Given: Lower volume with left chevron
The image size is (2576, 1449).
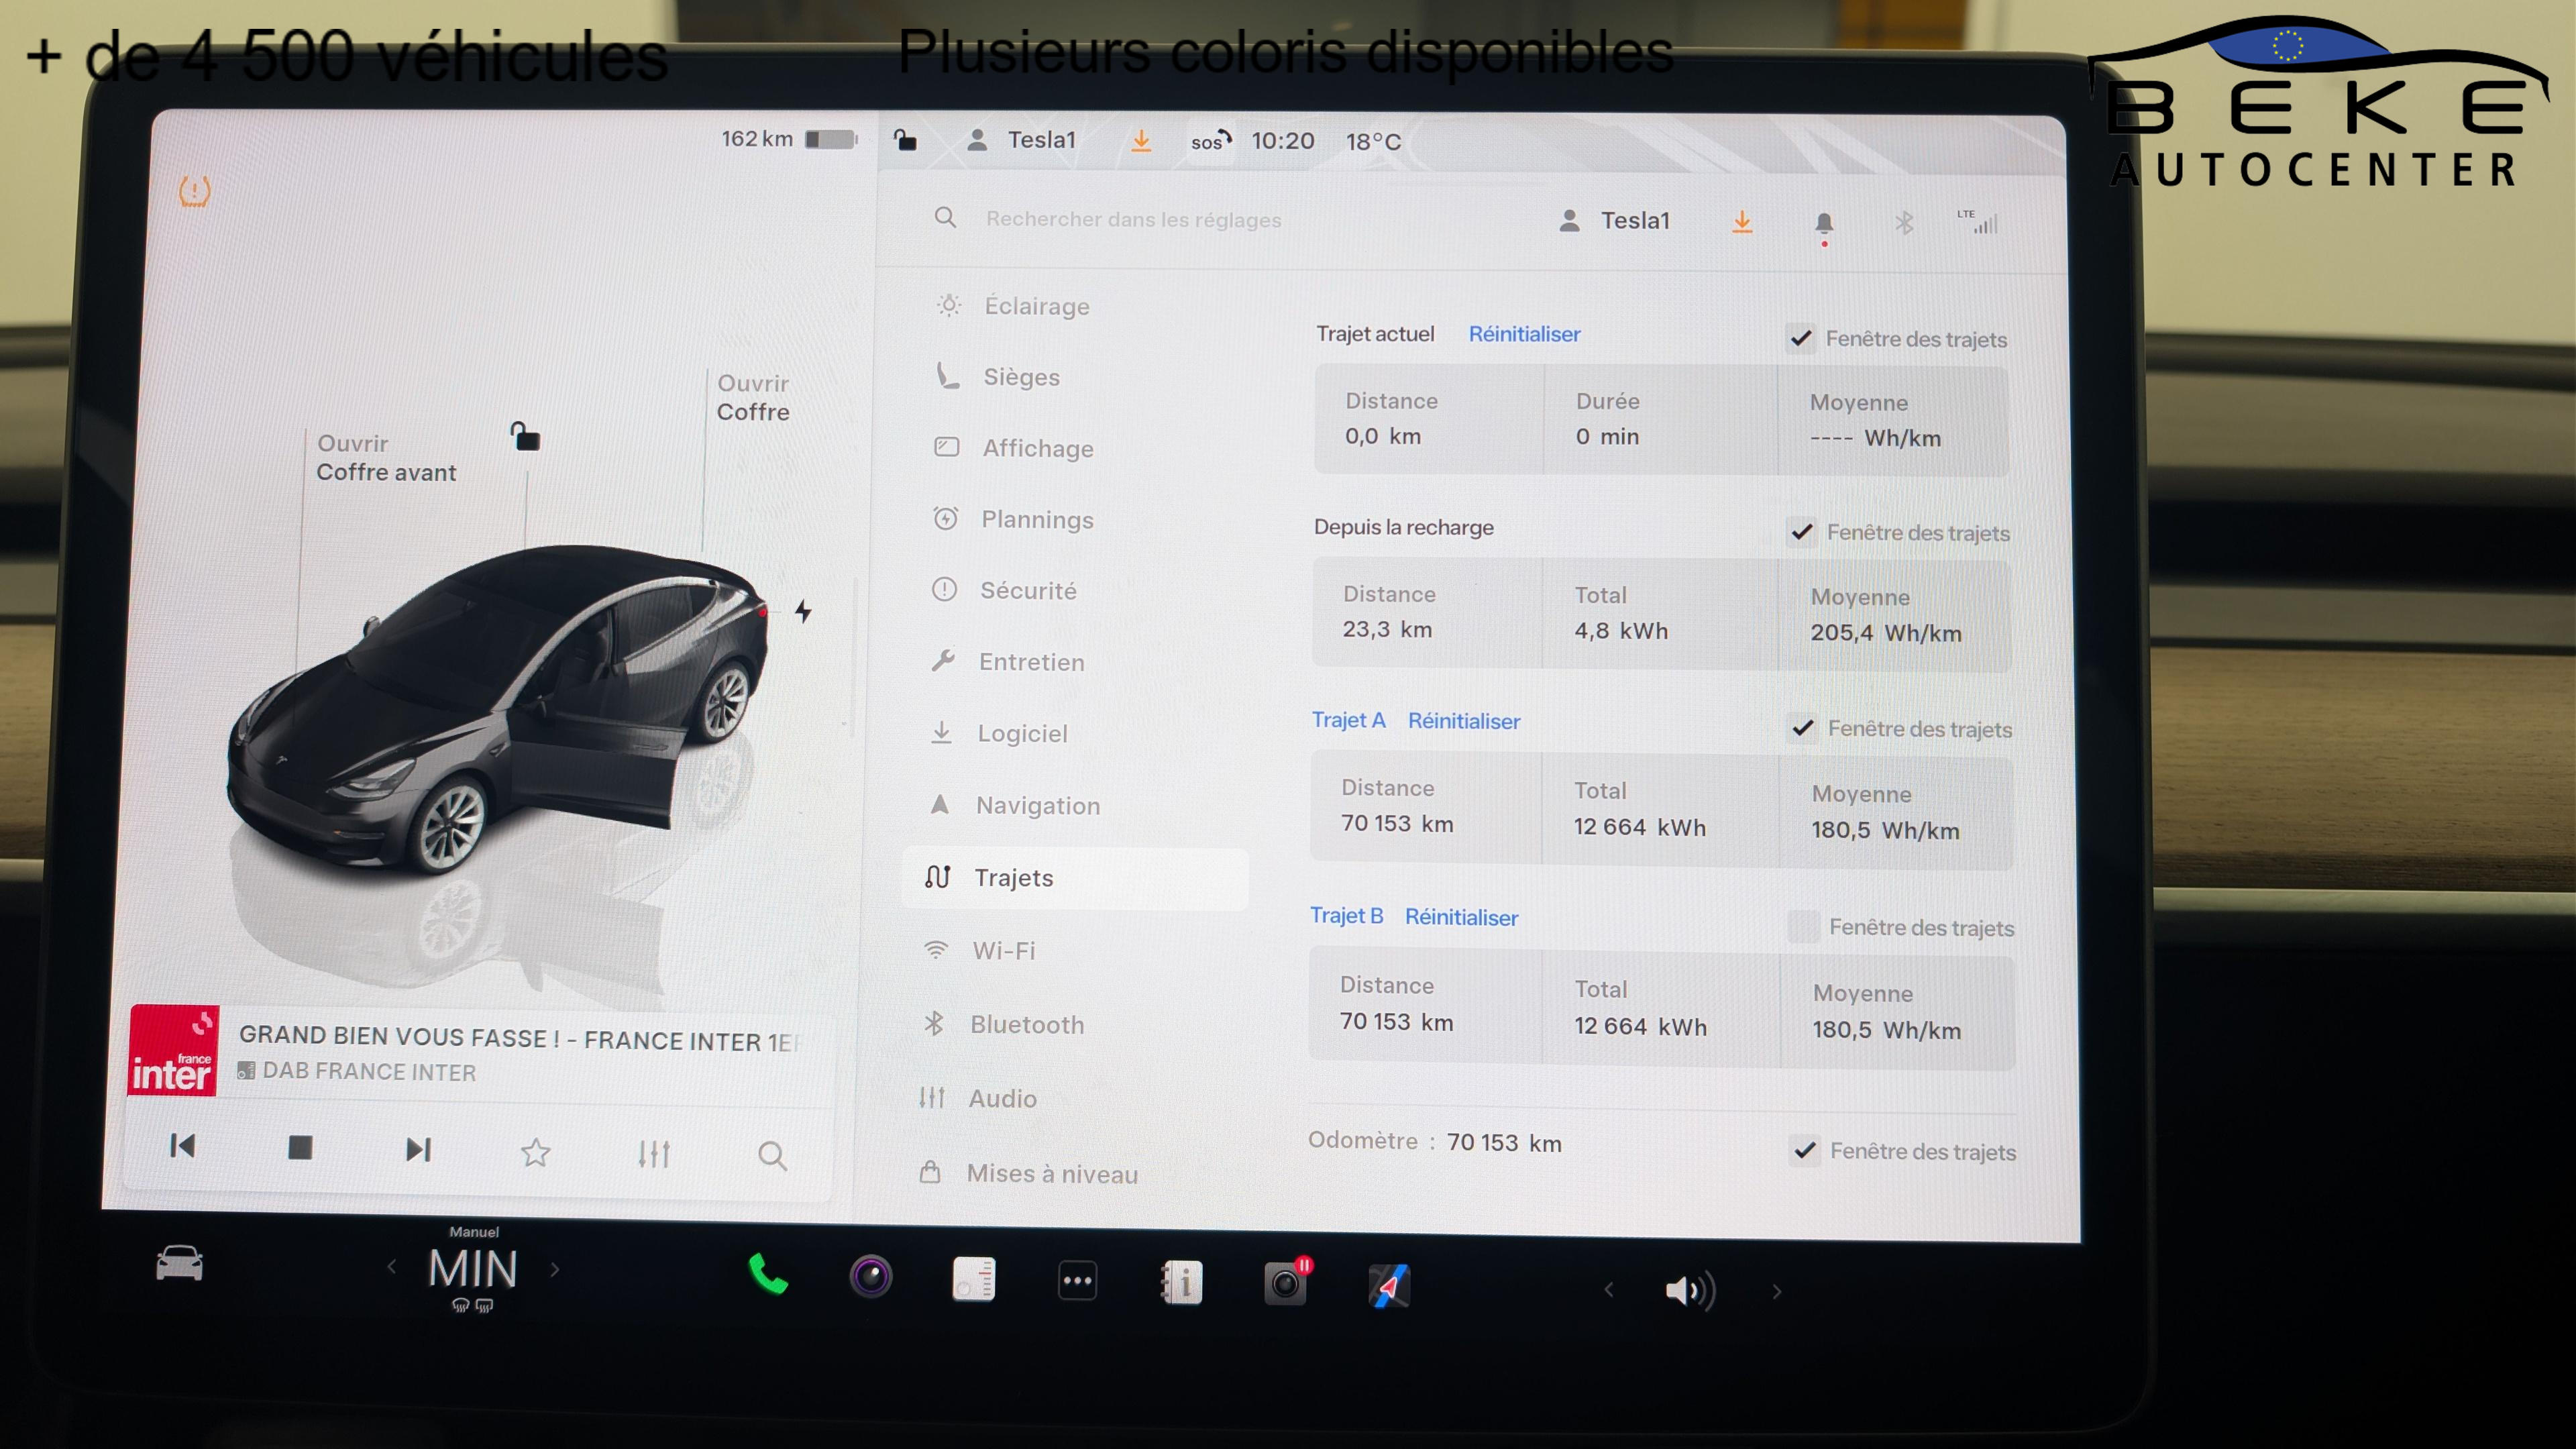Looking at the screenshot, I should click(1608, 1290).
